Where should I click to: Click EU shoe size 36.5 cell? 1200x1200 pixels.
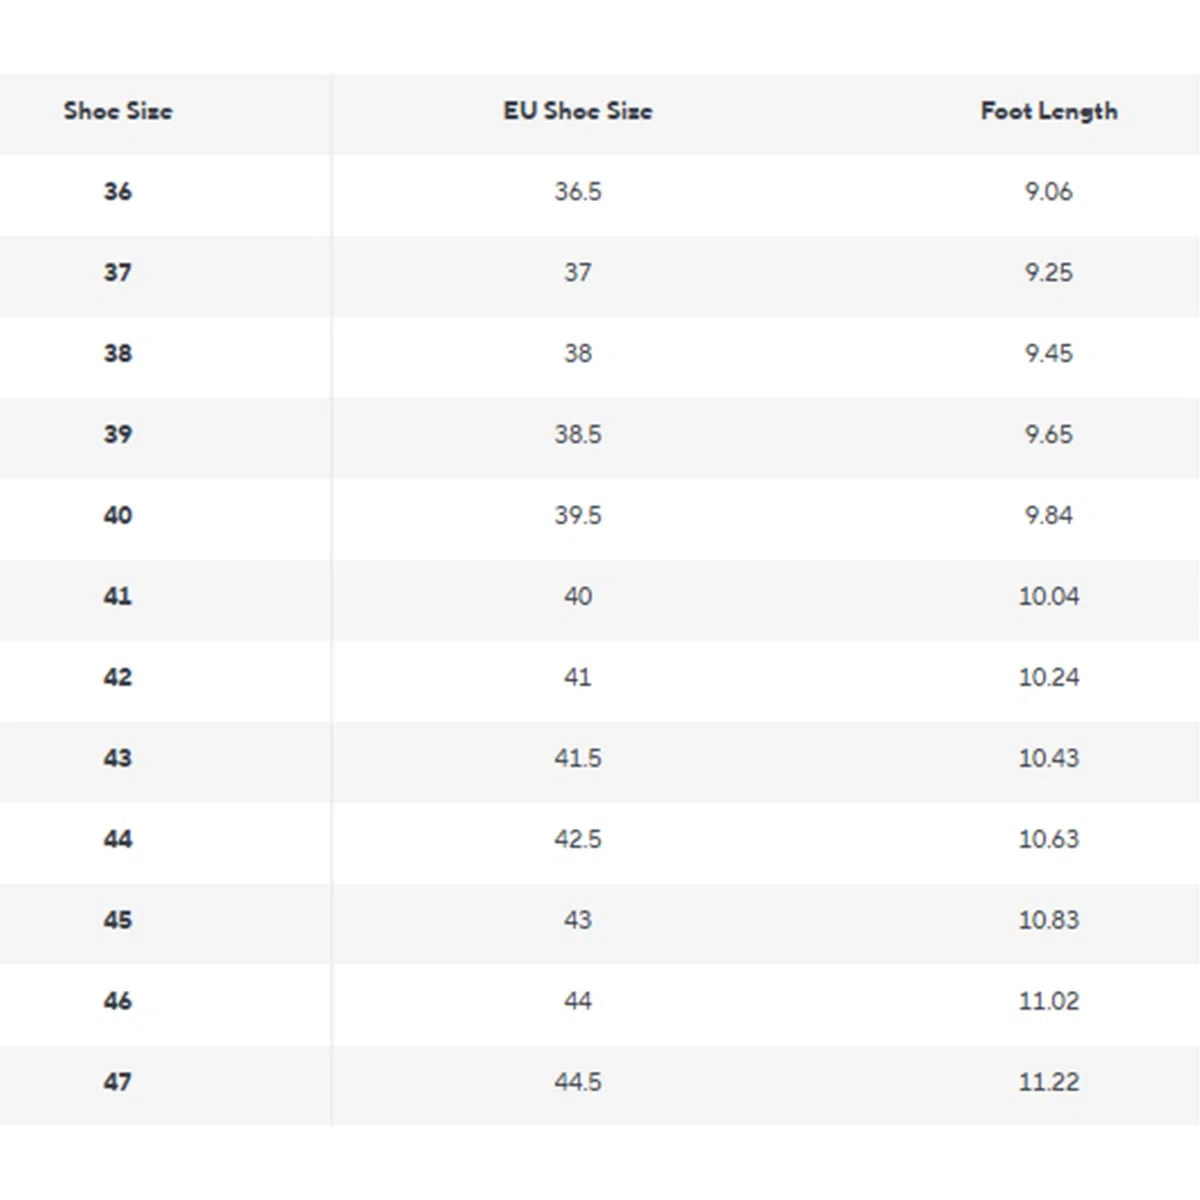pos(578,191)
